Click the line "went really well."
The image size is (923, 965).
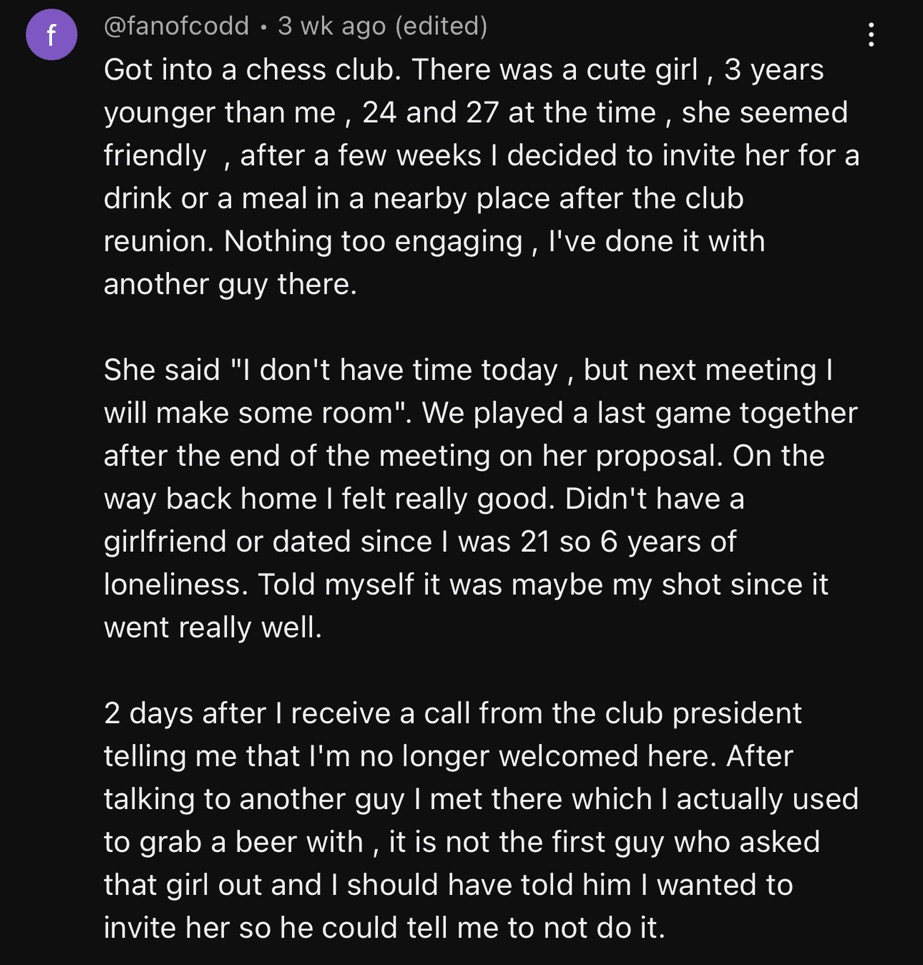(x=213, y=627)
